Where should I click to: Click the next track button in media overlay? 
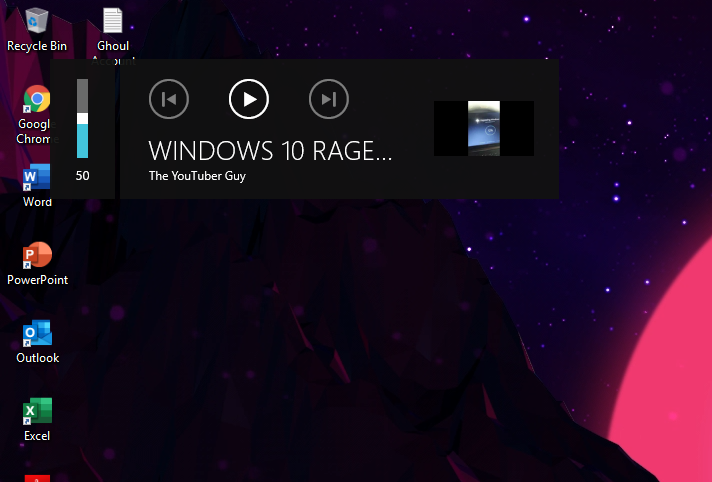(x=329, y=99)
